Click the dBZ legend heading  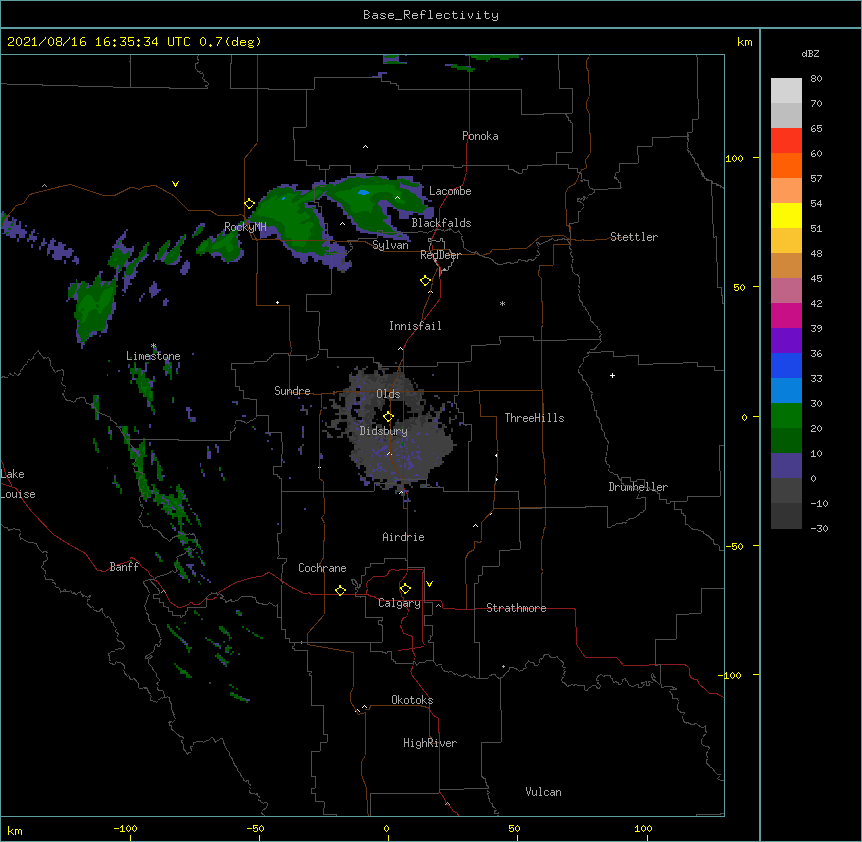tap(810, 54)
